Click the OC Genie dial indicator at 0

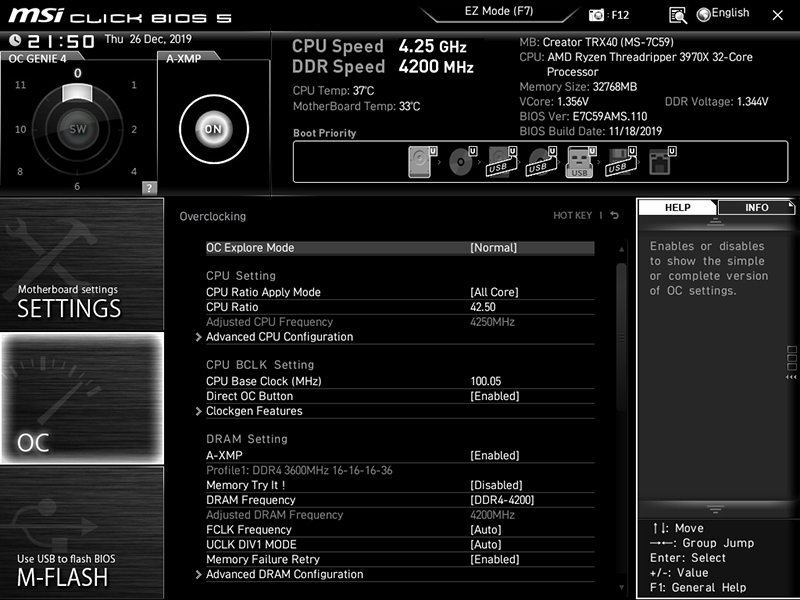tap(78, 92)
